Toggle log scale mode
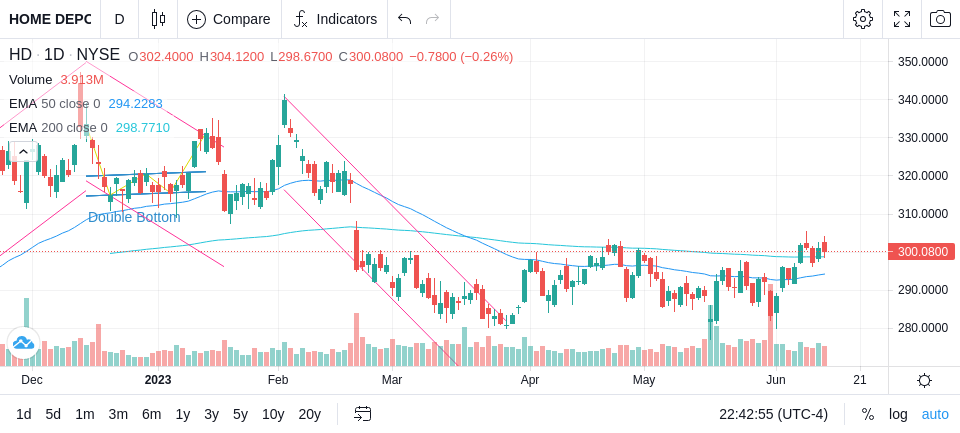 [x=898, y=415]
